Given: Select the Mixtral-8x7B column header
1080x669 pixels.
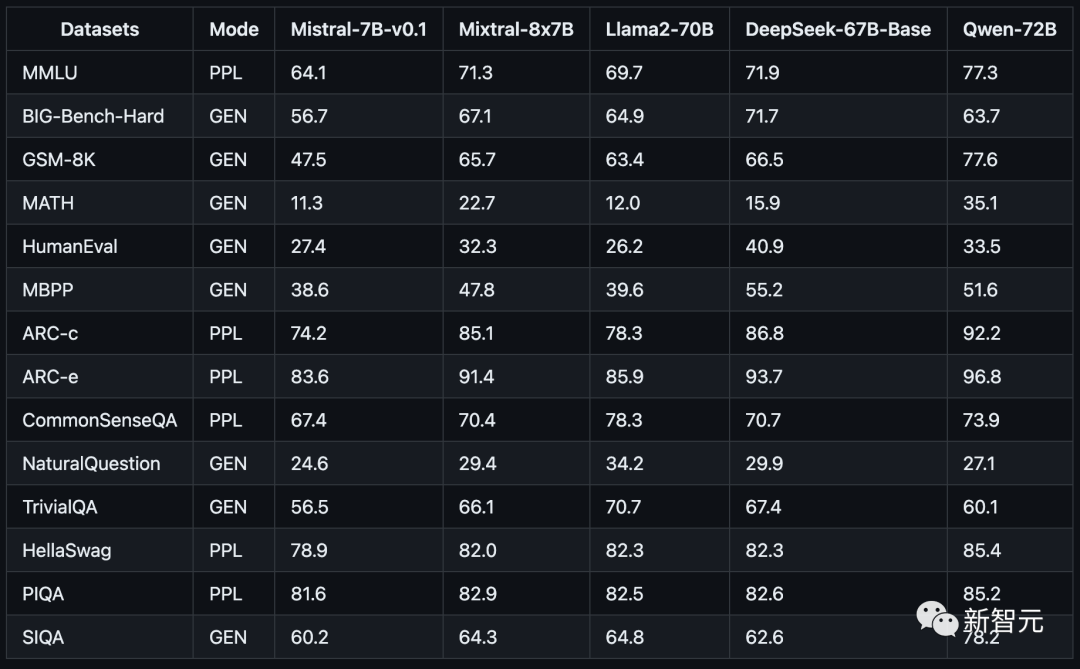Looking at the screenshot, I should [x=516, y=29].
